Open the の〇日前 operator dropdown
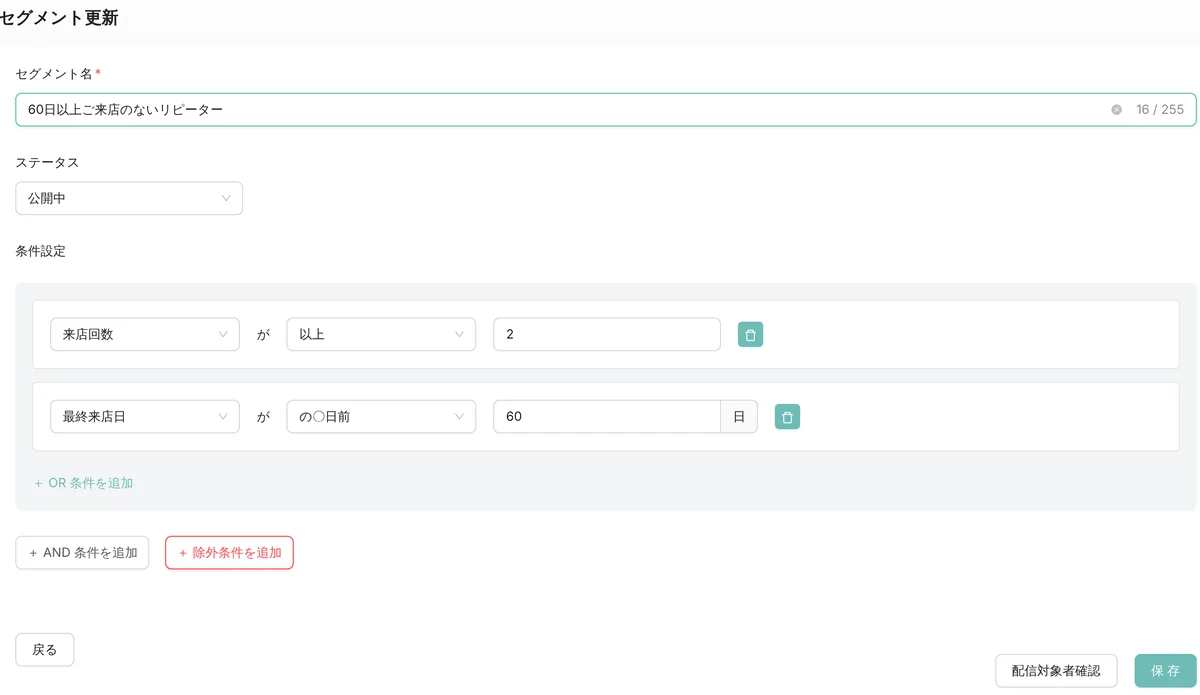 pyautogui.click(x=381, y=417)
